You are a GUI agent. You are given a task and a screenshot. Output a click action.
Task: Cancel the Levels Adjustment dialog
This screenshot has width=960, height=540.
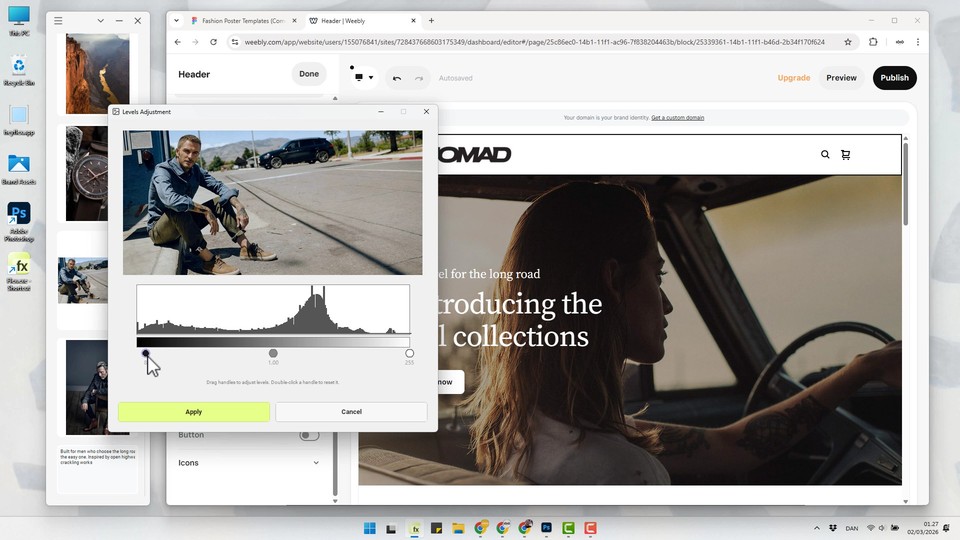351,412
